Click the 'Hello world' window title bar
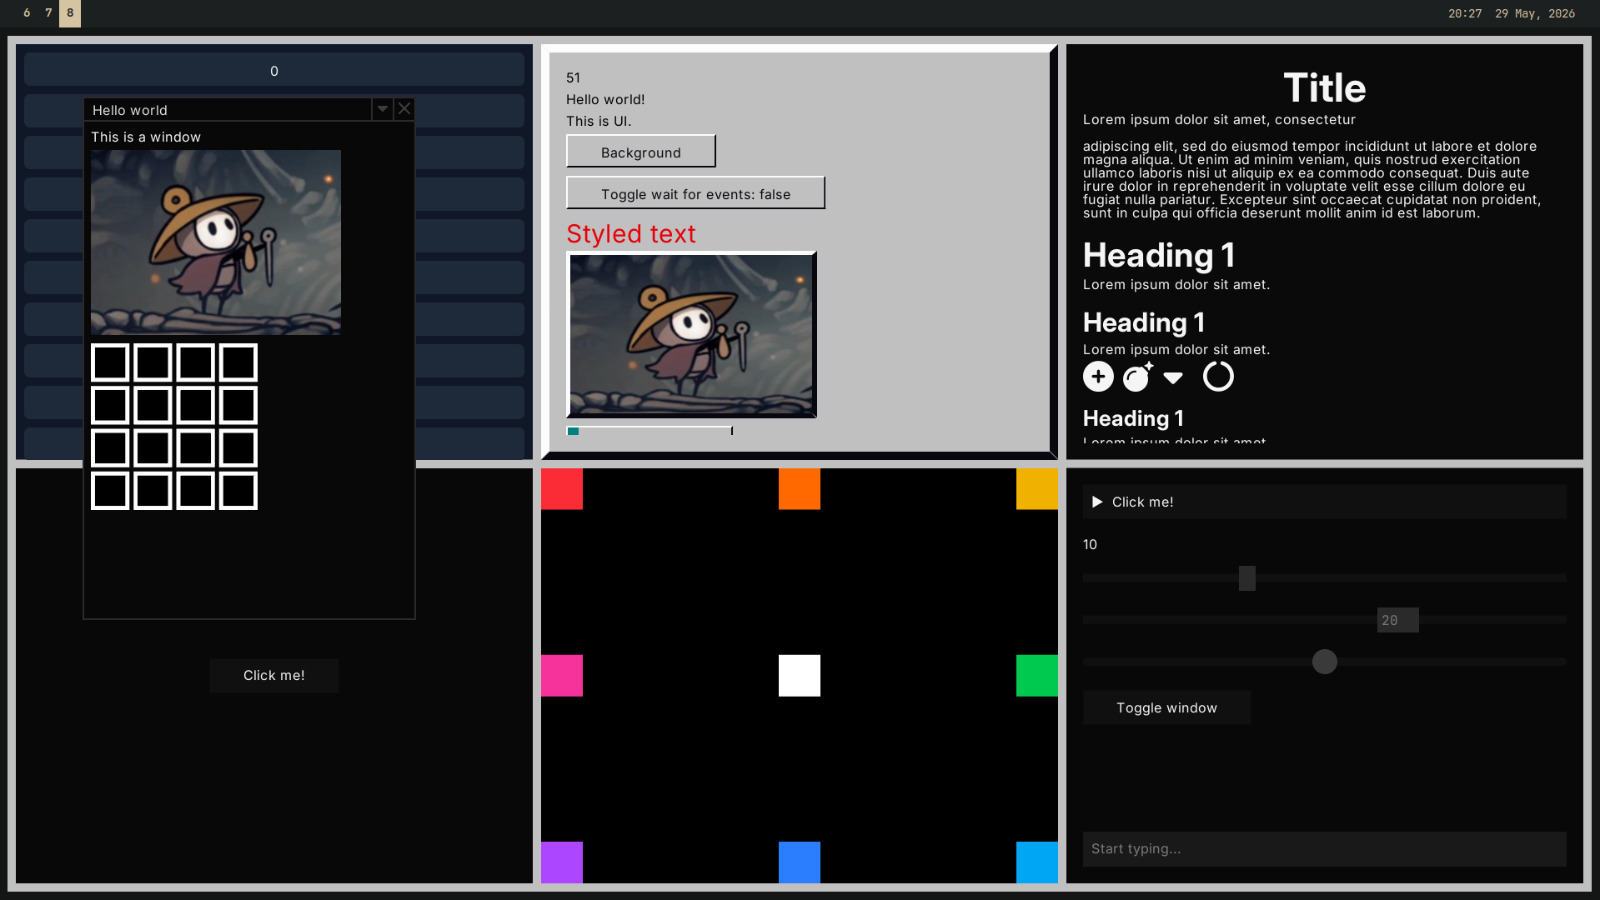This screenshot has height=900, width=1600. (x=228, y=109)
